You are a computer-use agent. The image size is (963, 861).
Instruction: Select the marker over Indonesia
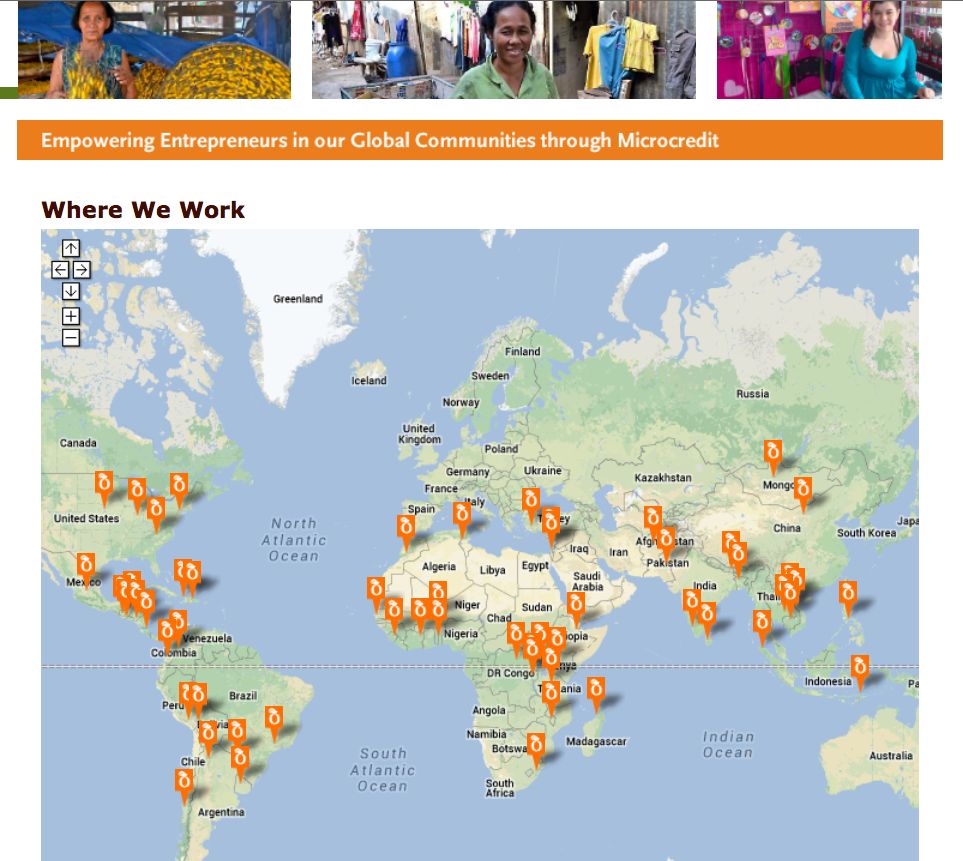point(859,669)
